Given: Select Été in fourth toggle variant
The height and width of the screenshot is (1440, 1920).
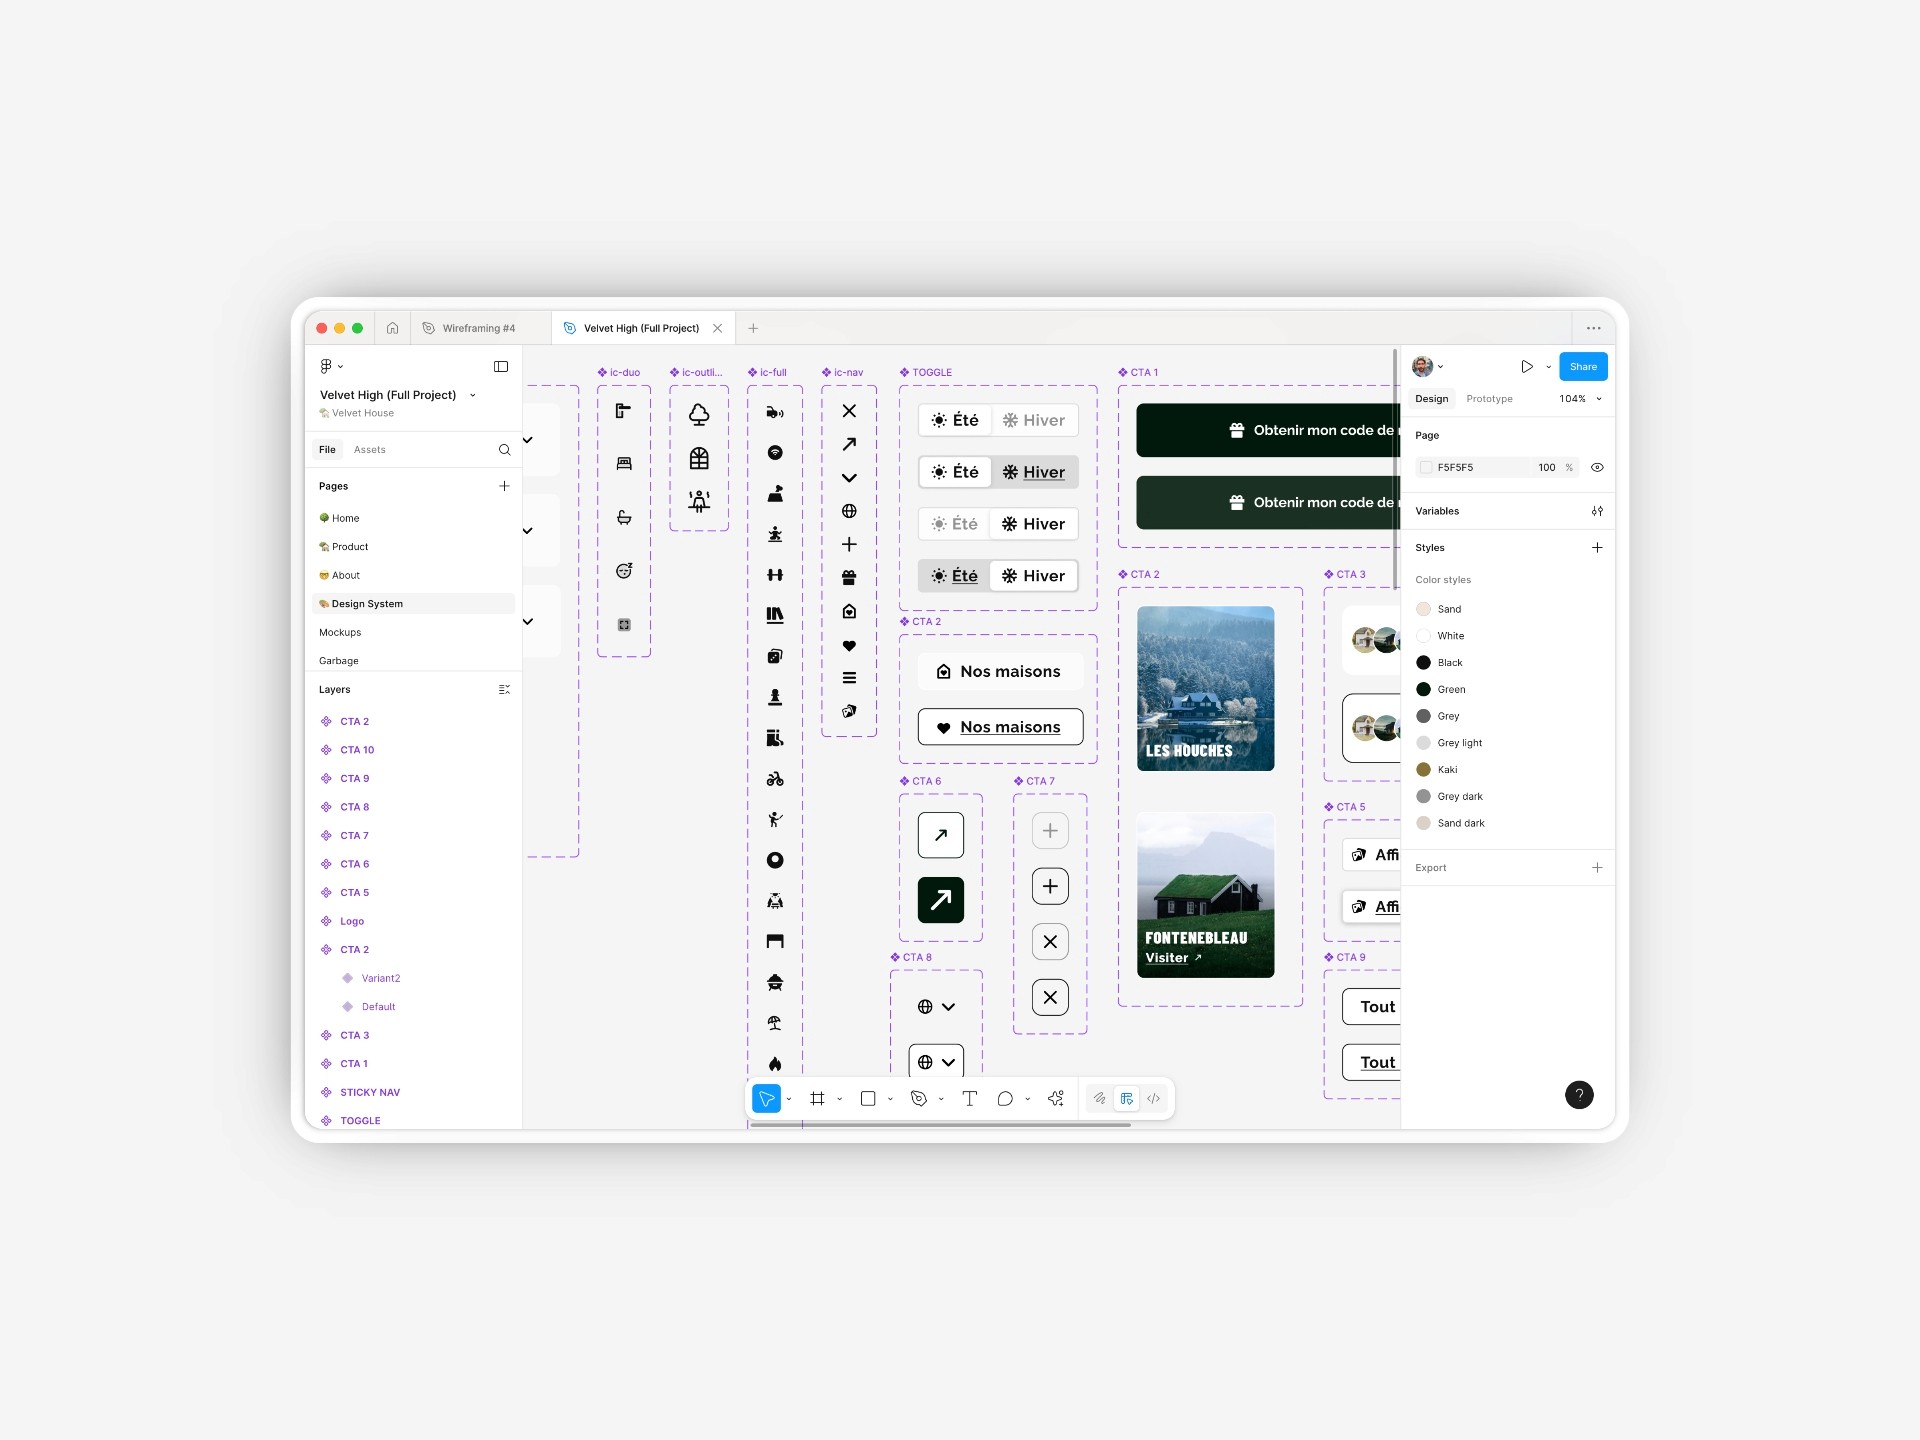Looking at the screenshot, I should click(x=955, y=576).
